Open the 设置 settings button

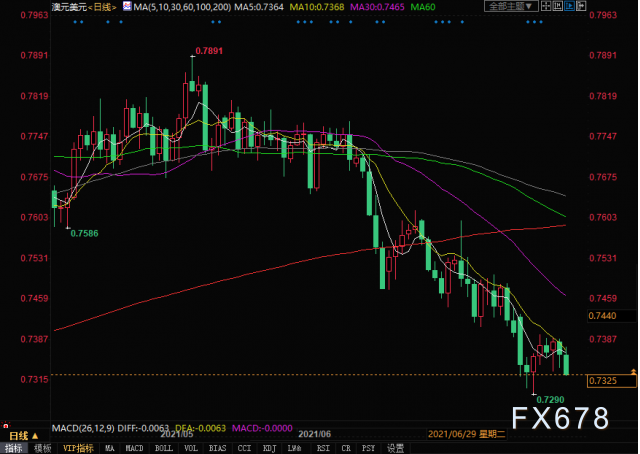(397, 448)
